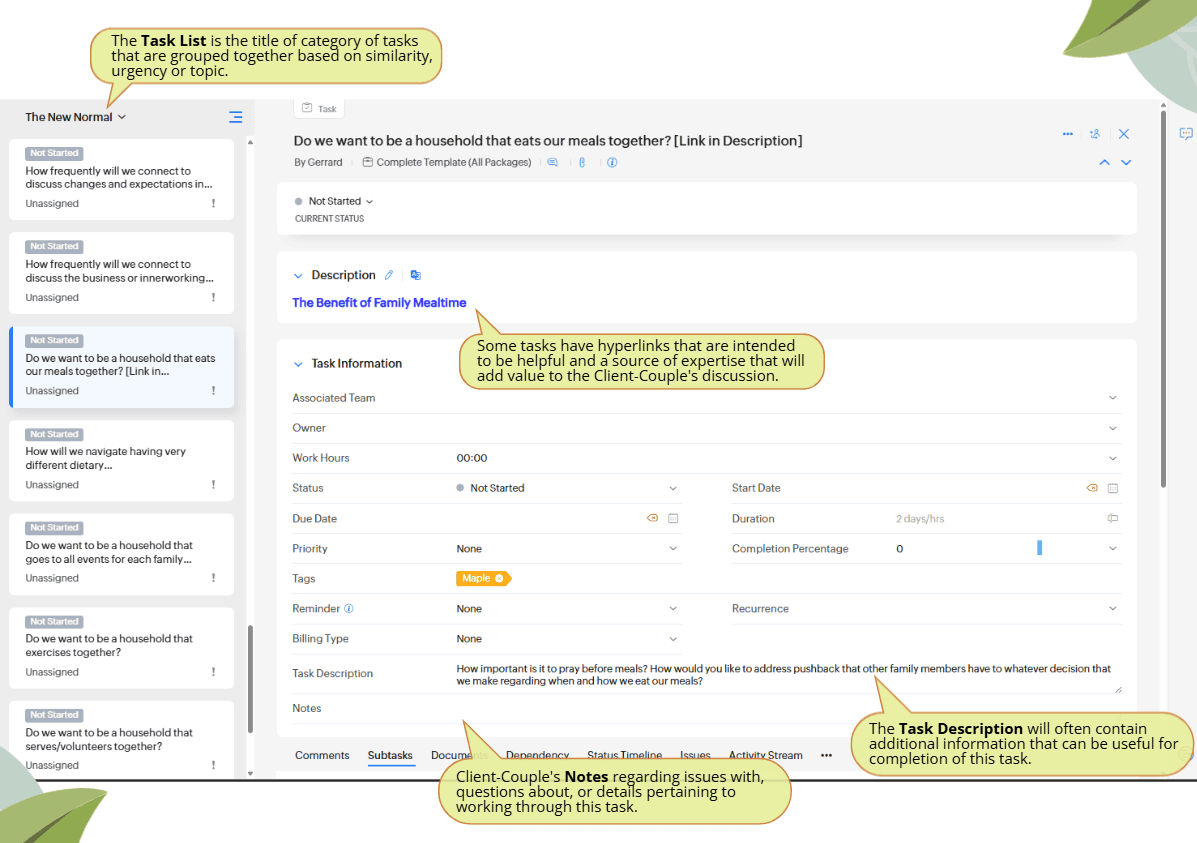This screenshot has height=843, width=1197.
Task: Click the Start Date calendar icon
Action: pyautogui.click(x=1112, y=488)
